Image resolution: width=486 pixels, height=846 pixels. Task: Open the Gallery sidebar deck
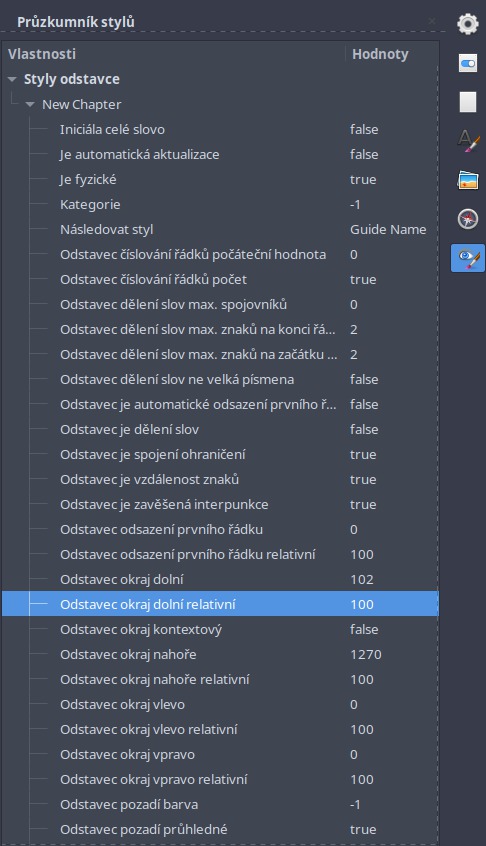pos(468,180)
